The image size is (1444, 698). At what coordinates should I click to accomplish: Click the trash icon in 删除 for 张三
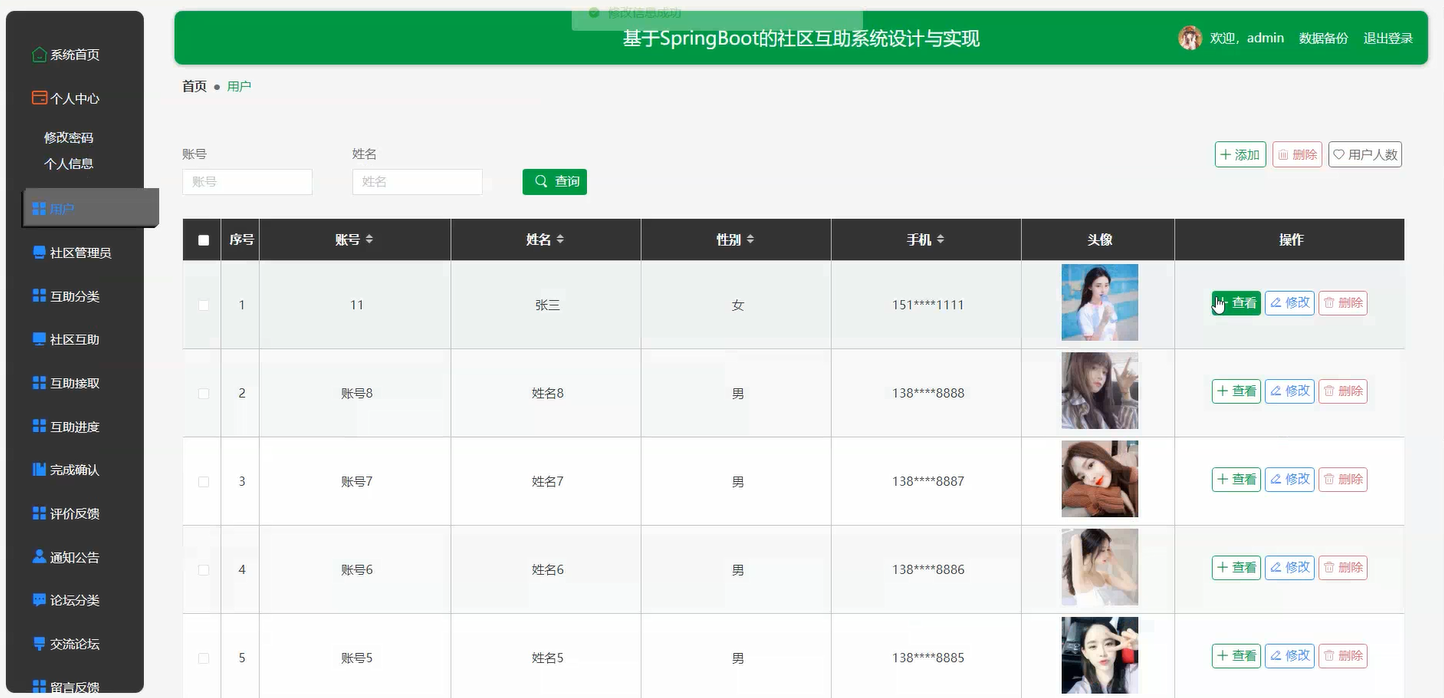click(1329, 303)
